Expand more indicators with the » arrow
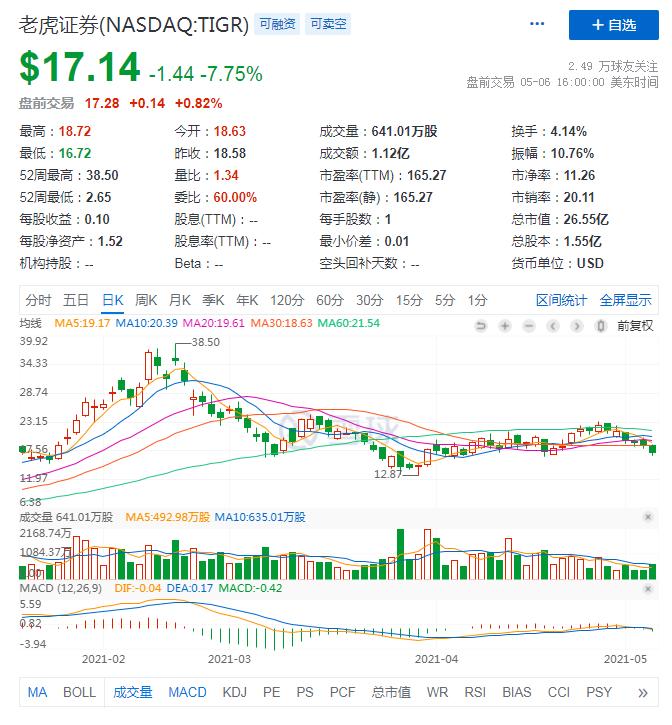 643,692
